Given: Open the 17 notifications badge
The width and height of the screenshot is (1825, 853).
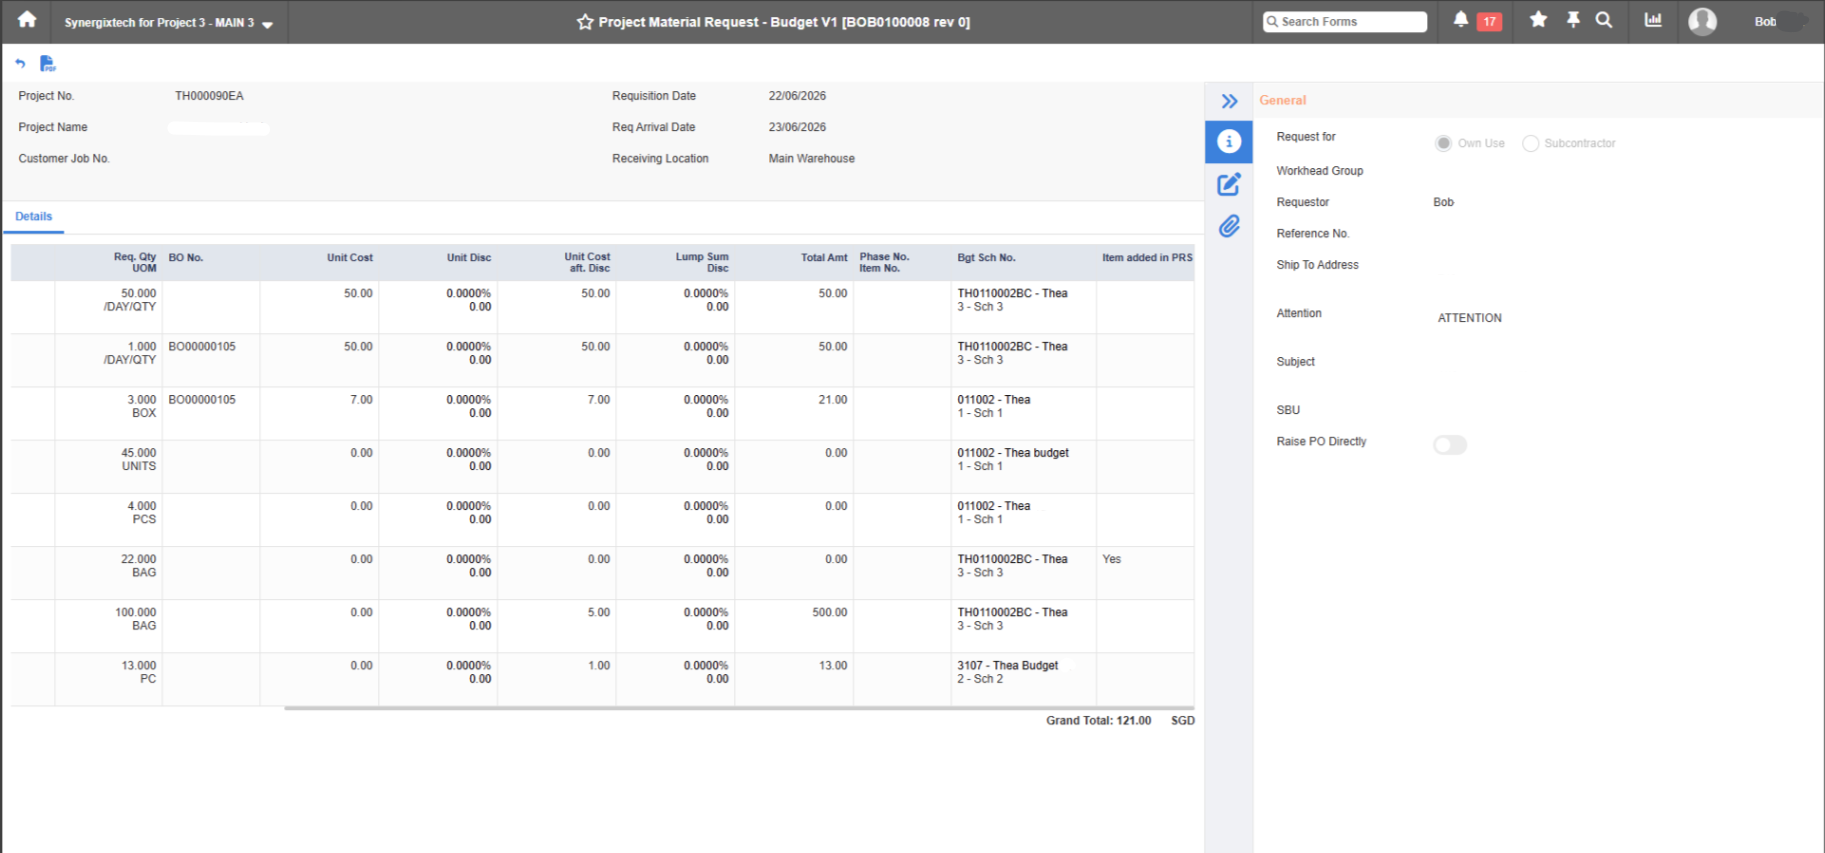Looking at the screenshot, I should [1489, 22].
